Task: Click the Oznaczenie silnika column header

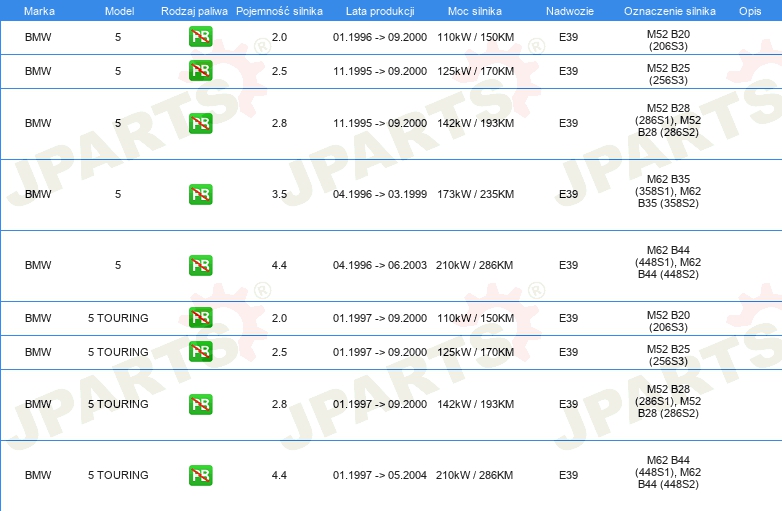Action: tap(670, 11)
